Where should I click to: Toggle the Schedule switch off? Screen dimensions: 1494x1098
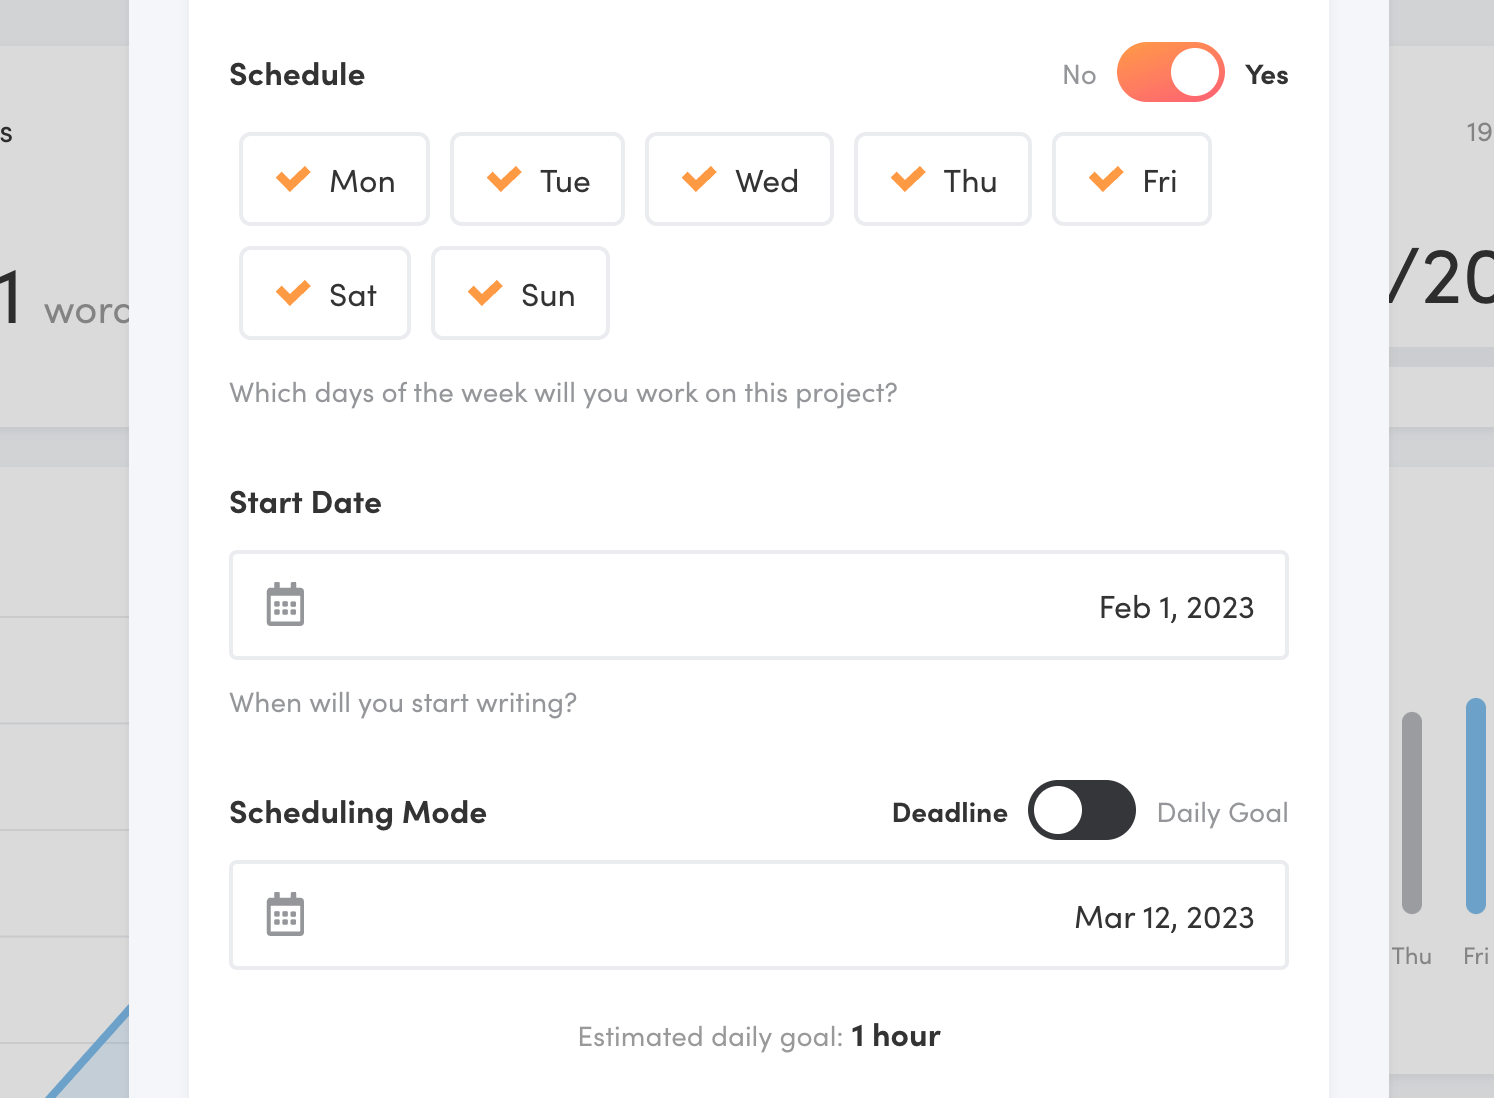[x=1170, y=73]
